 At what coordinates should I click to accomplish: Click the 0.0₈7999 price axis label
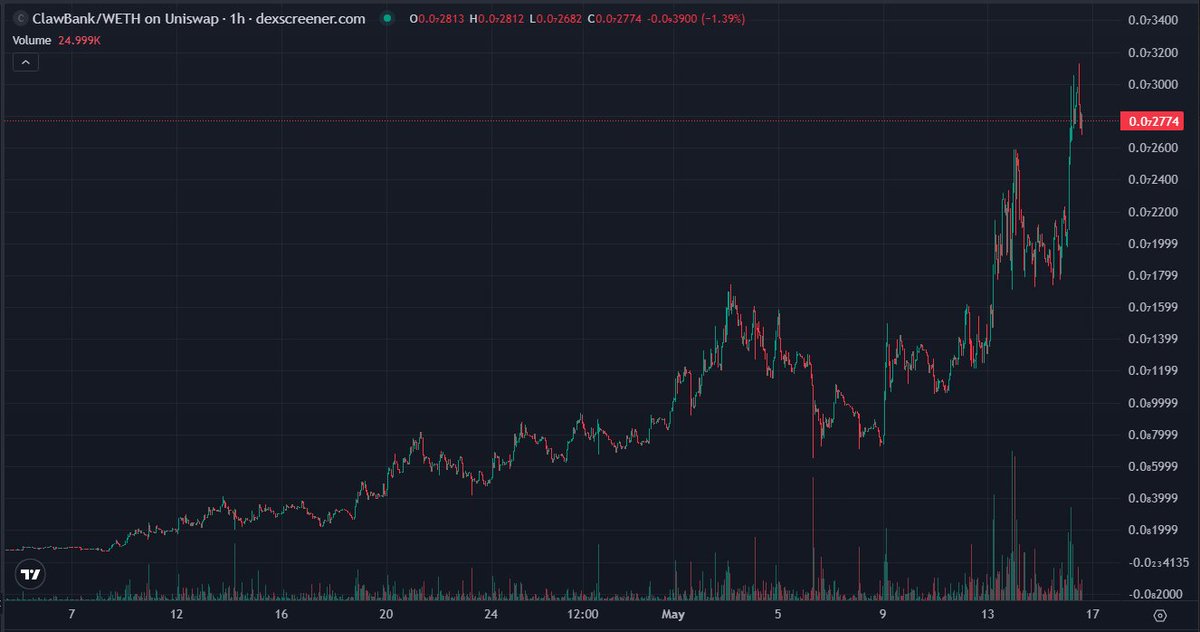(x=1155, y=435)
